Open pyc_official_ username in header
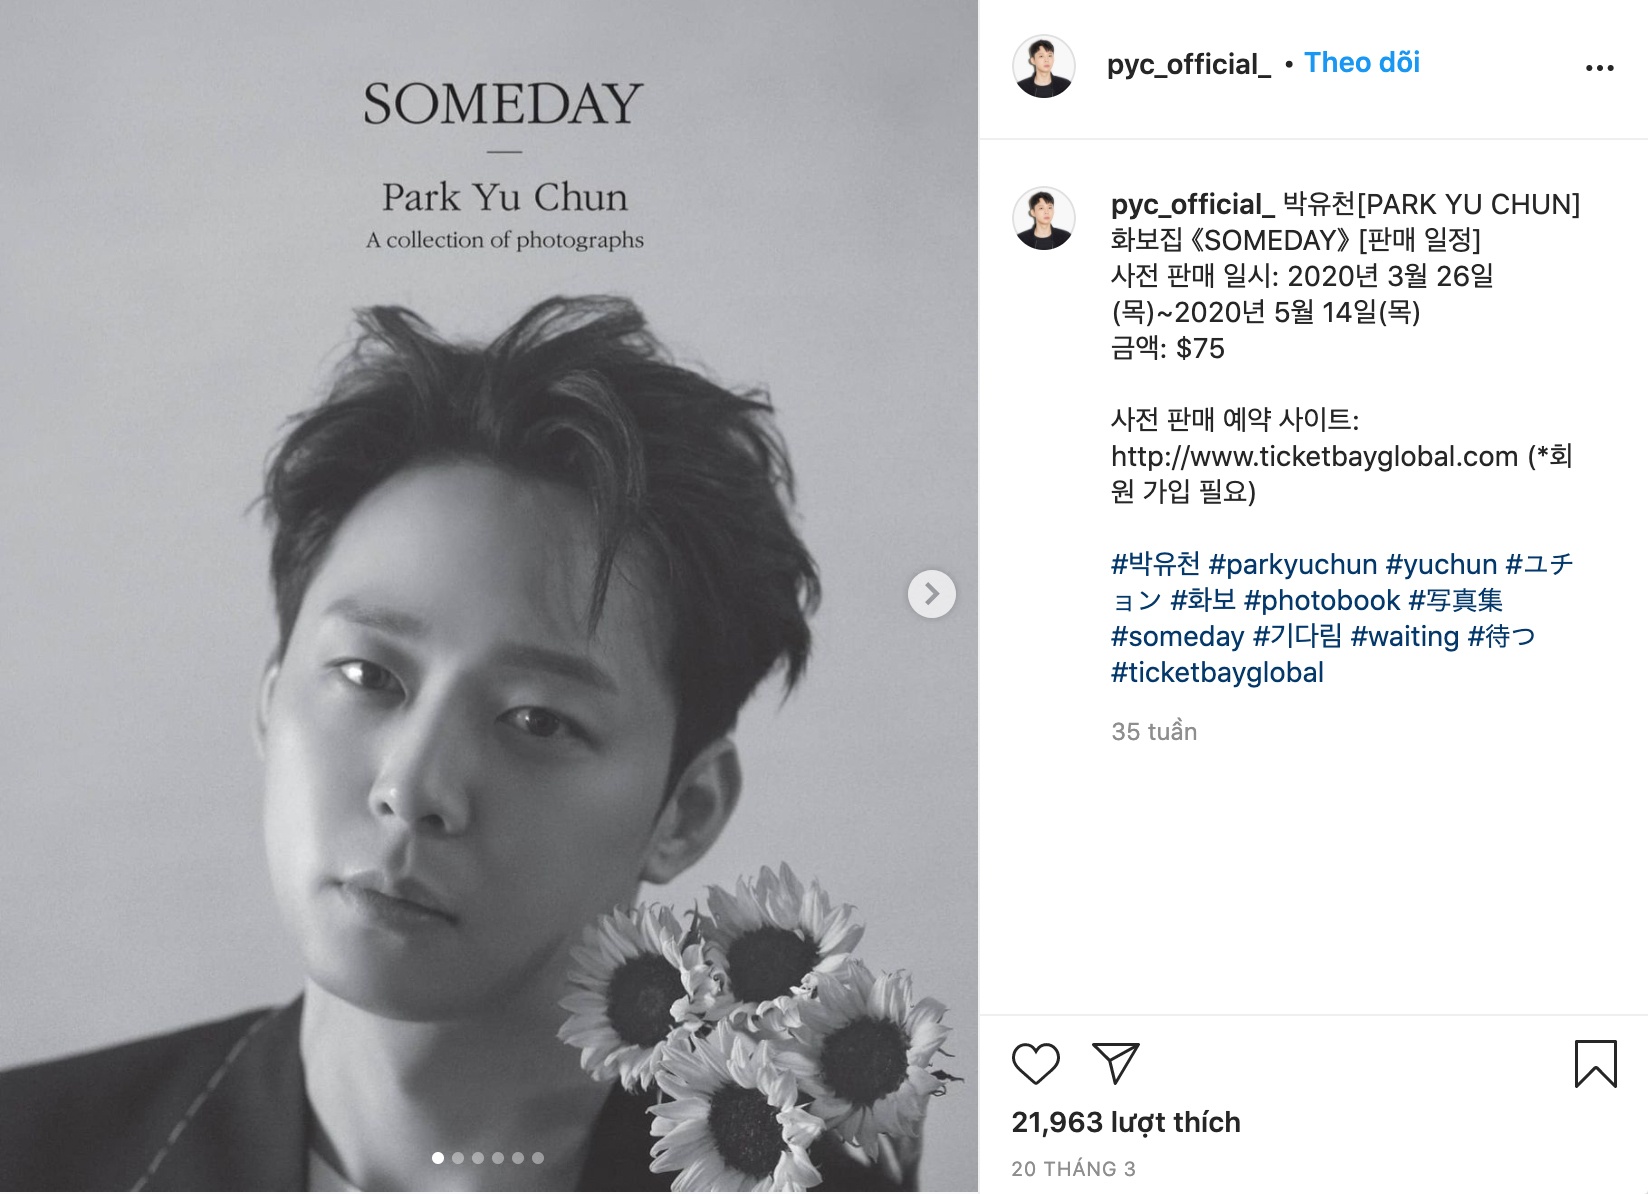Viewport: 1648px width, 1194px height. pos(1188,64)
